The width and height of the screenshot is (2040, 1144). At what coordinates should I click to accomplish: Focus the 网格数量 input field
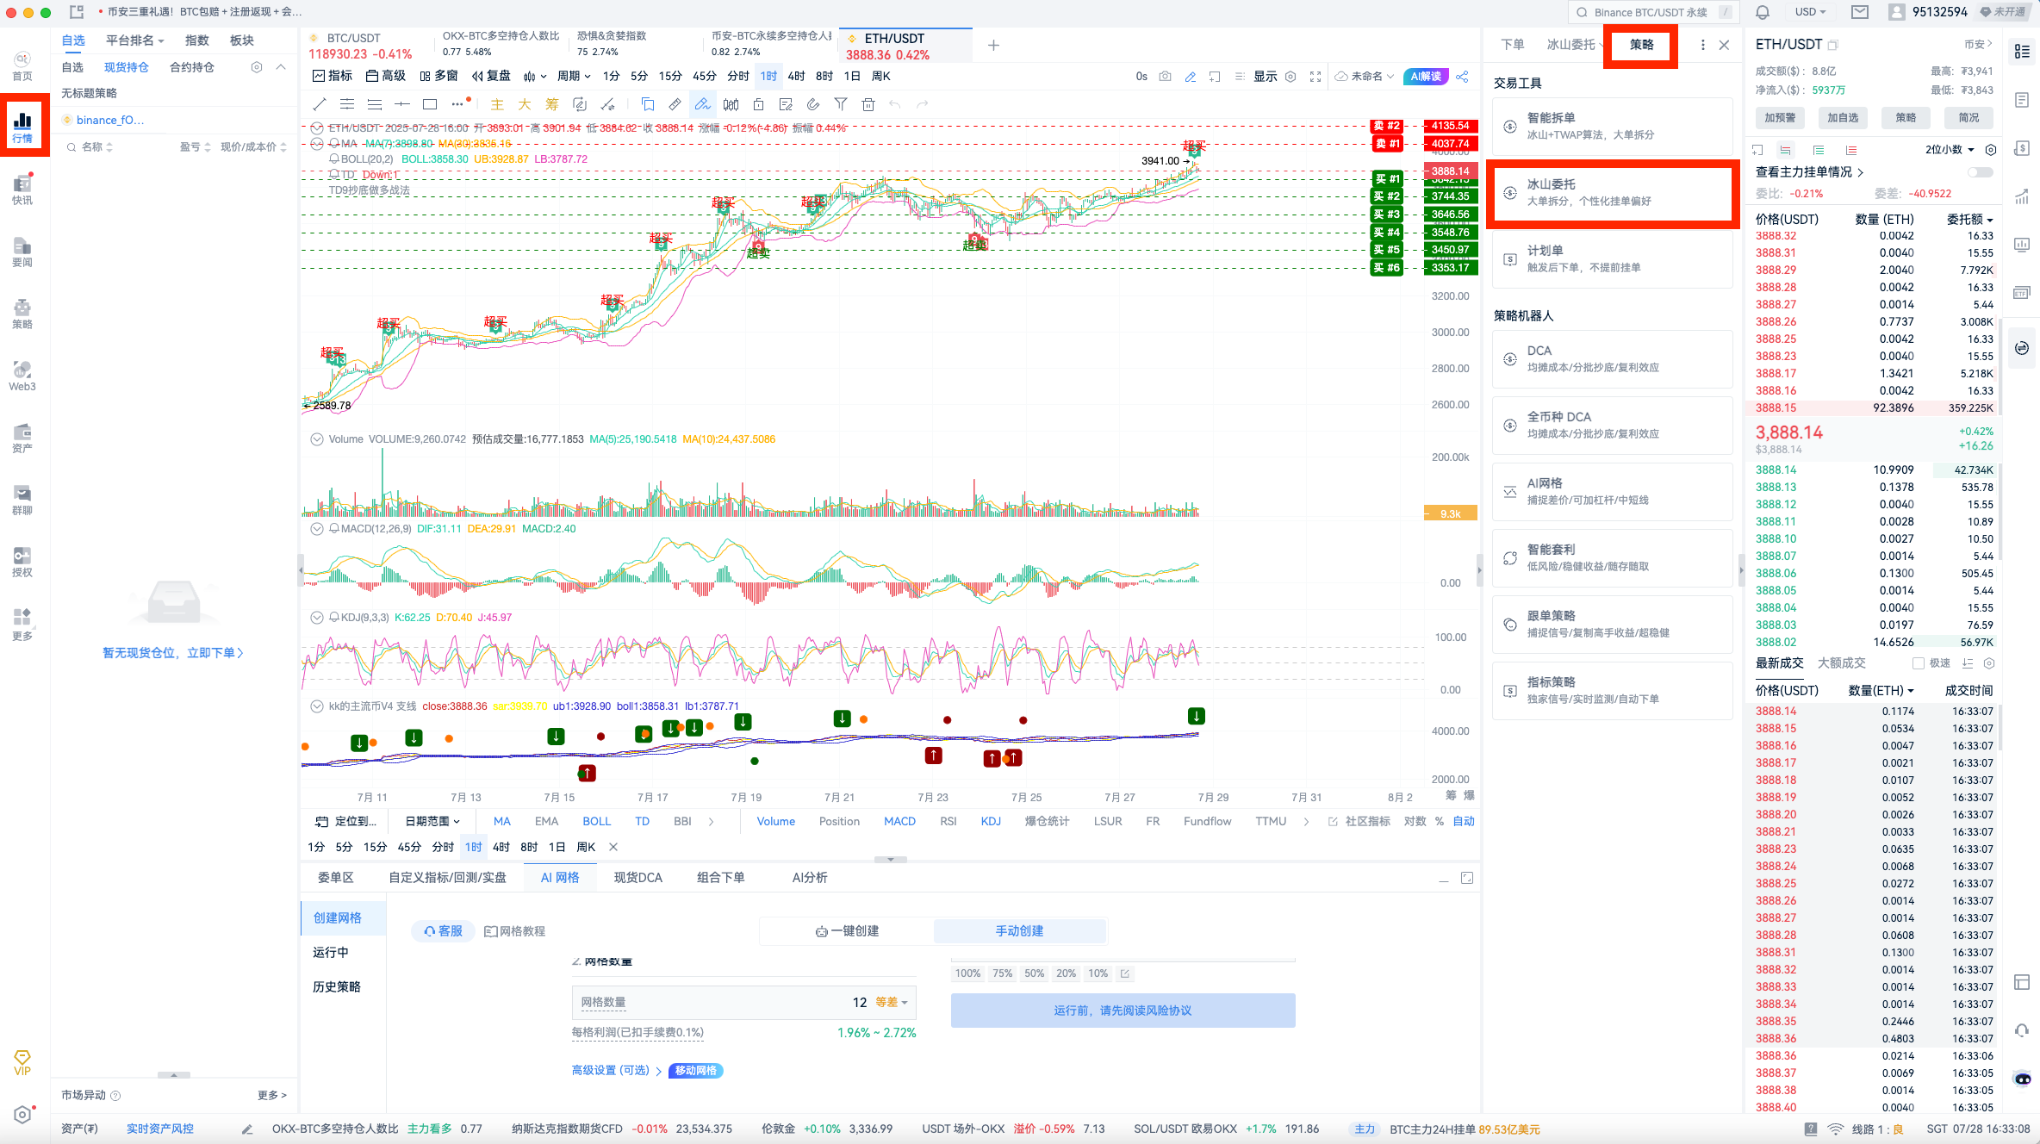(x=743, y=1002)
